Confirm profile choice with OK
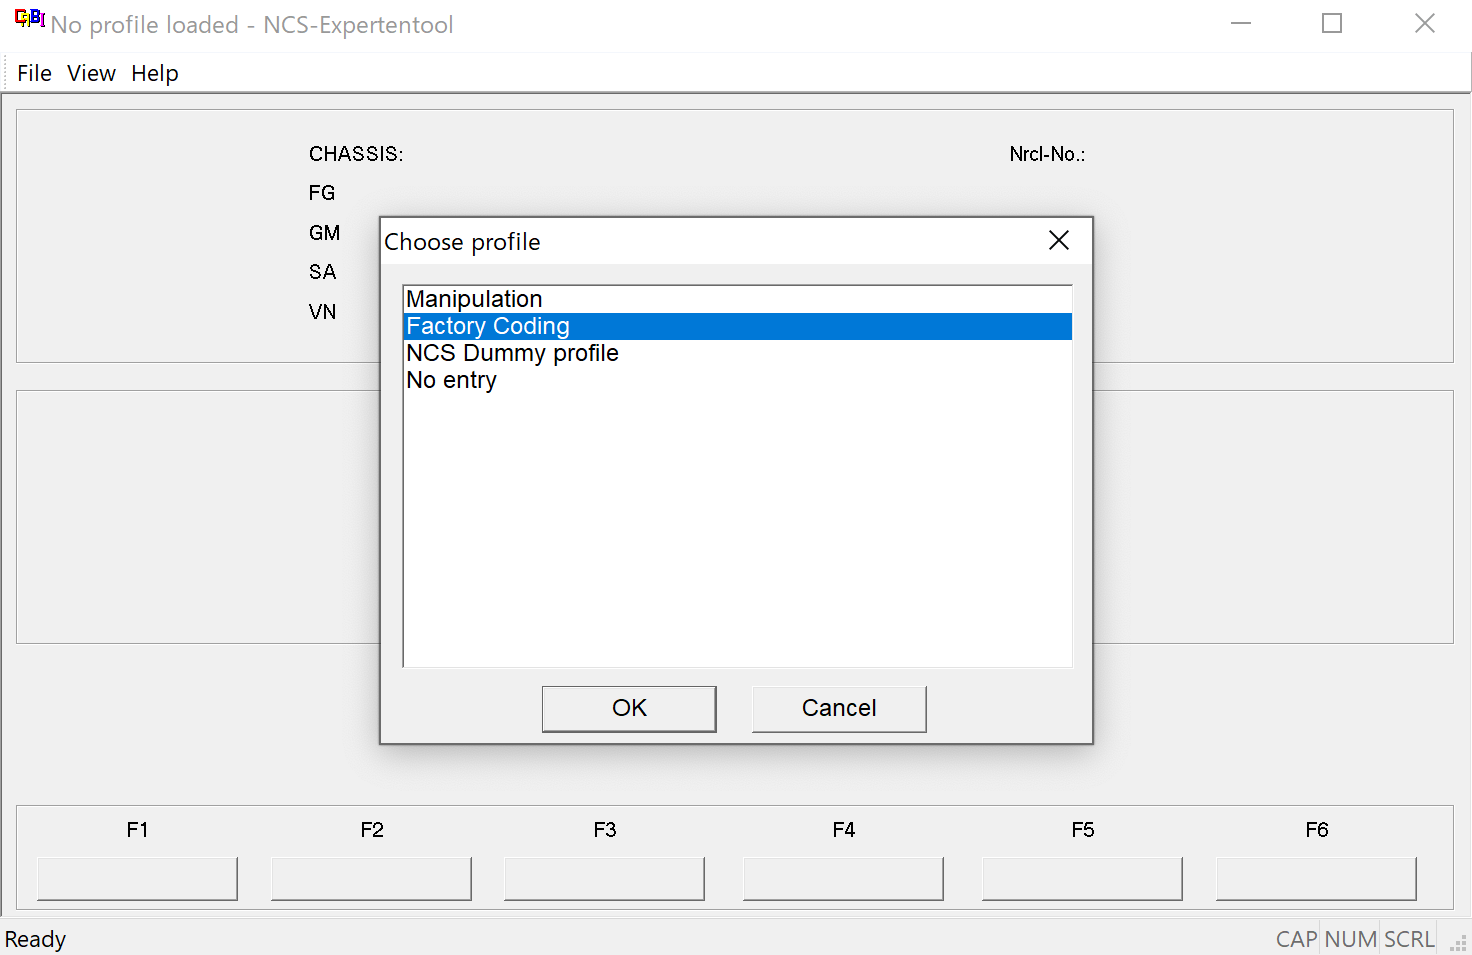Screen dimensions: 1472x955 (629, 708)
